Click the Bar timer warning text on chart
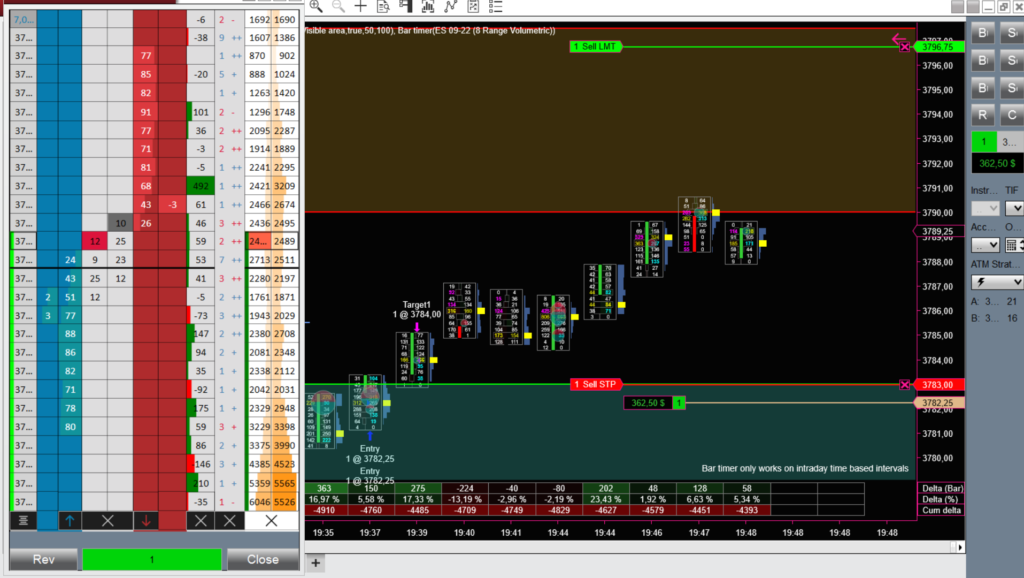The image size is (1024, 578). [805, 468]
